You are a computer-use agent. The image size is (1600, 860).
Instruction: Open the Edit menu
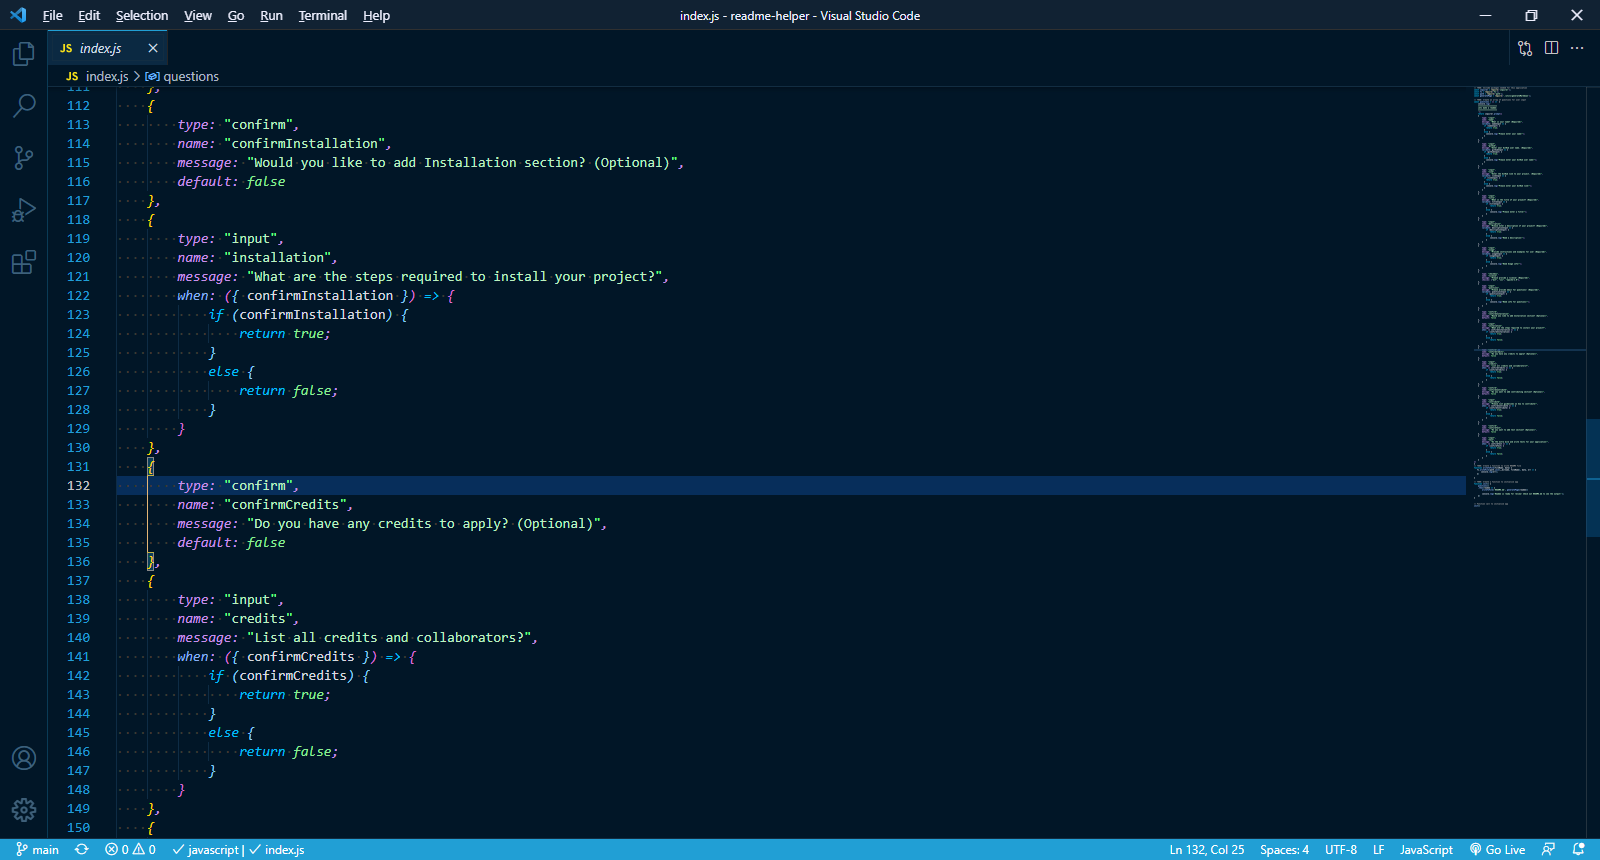pyautogui.click(x=89, y=15)
